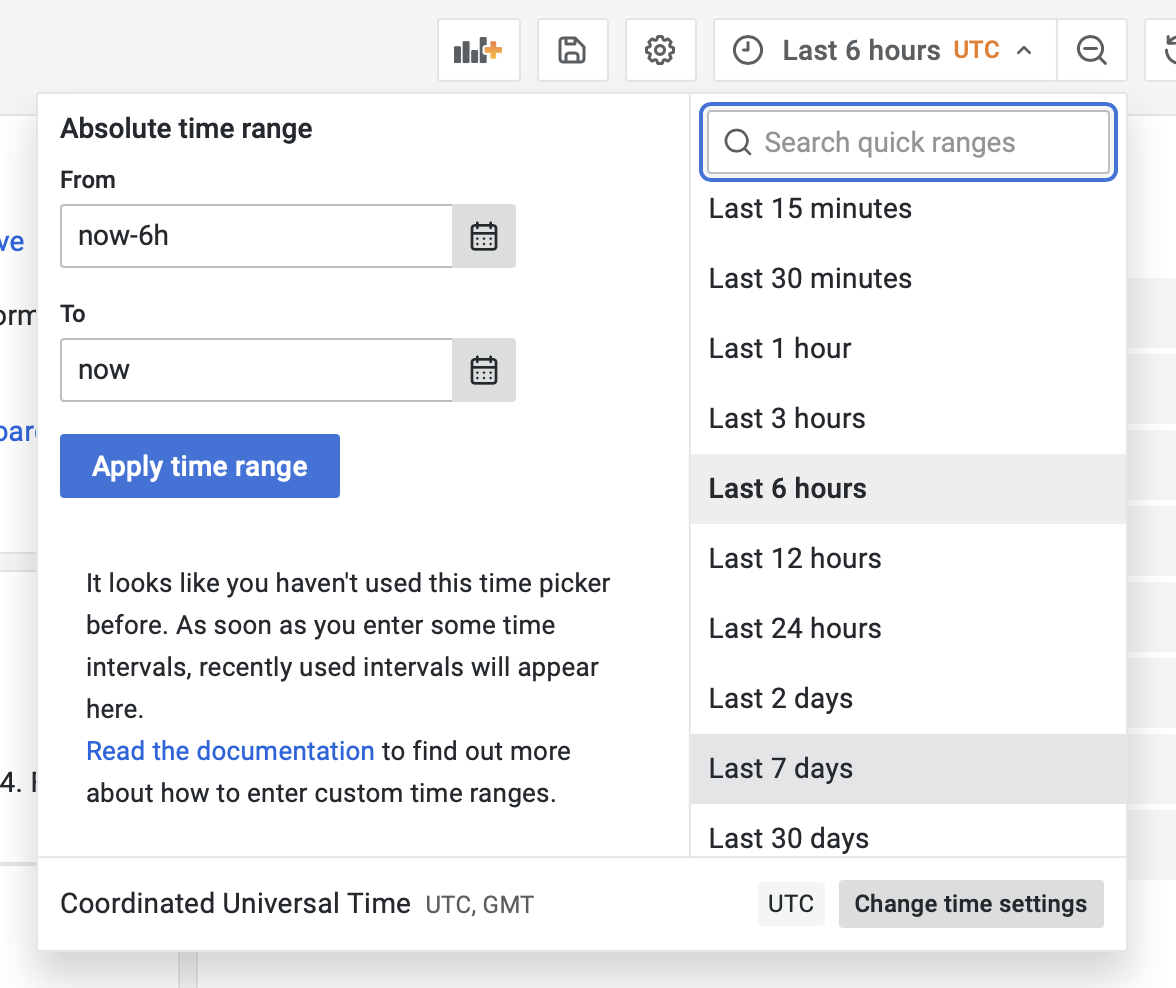Click the Save dashboard floppy icon
The width and height of the screenshot is (1176, 988).
tap(572, 50)
